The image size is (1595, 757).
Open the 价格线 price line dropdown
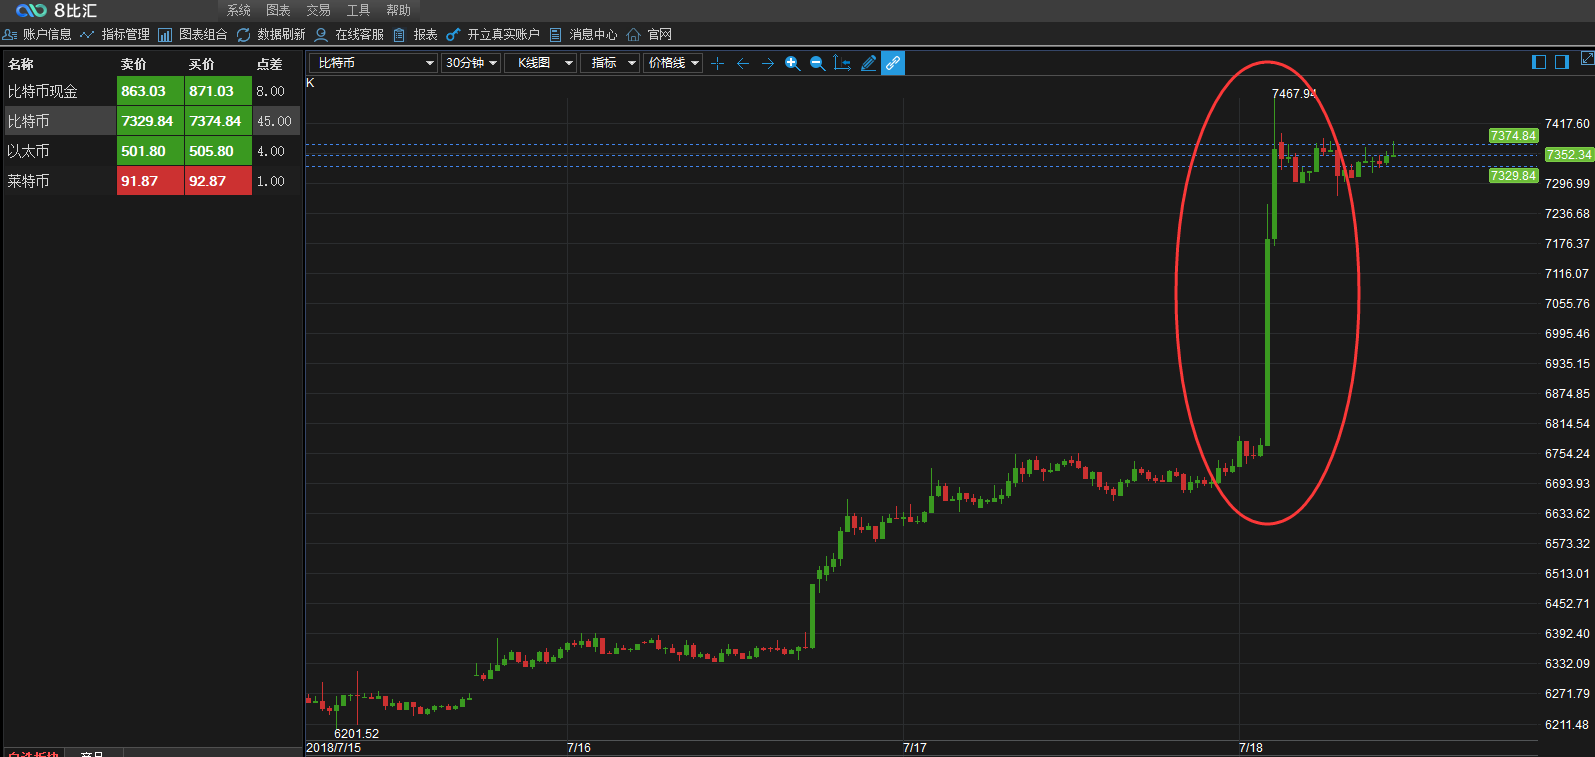(673, 63)
